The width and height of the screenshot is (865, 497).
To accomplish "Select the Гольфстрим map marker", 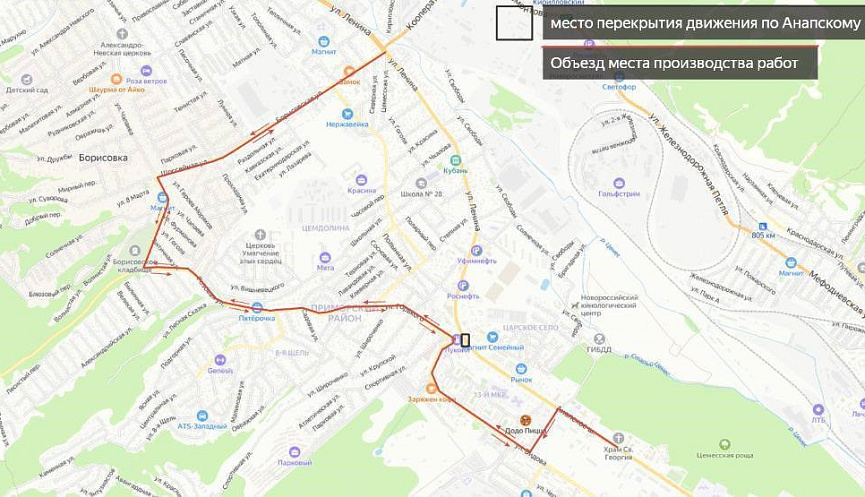I will tap(619, 184).
